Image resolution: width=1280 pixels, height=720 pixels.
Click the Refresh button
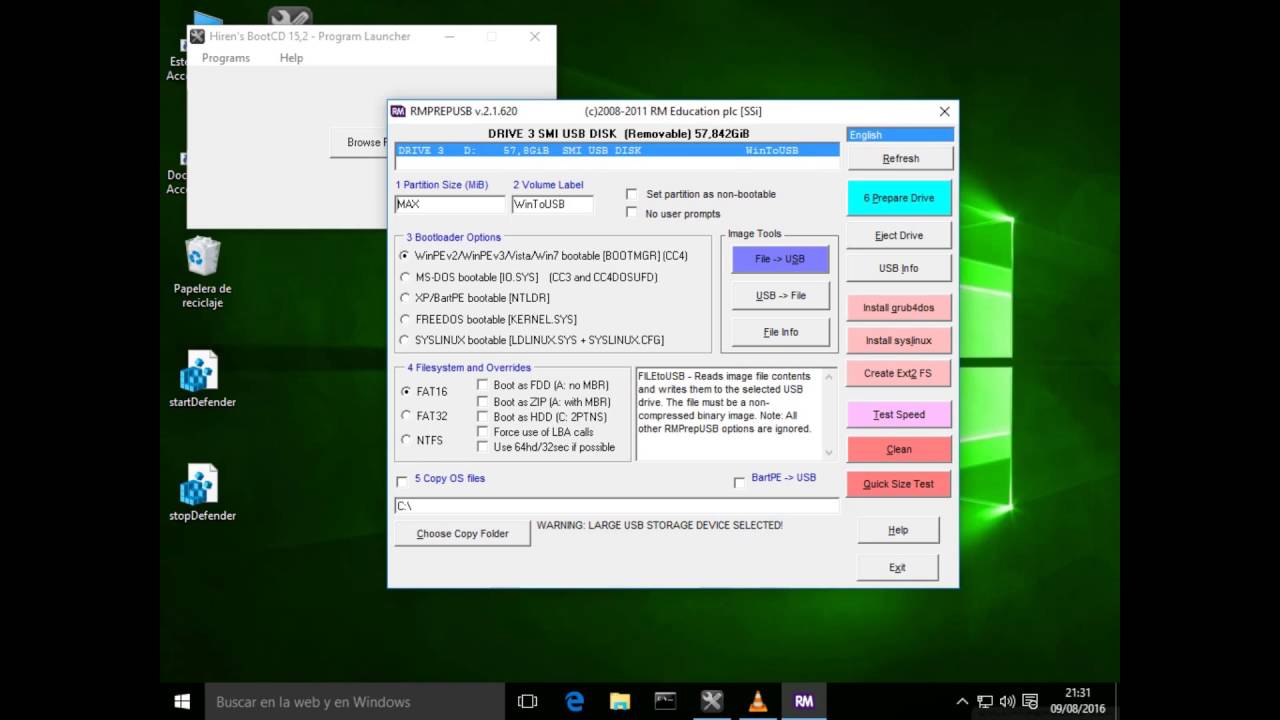click(x=900, y=158)
